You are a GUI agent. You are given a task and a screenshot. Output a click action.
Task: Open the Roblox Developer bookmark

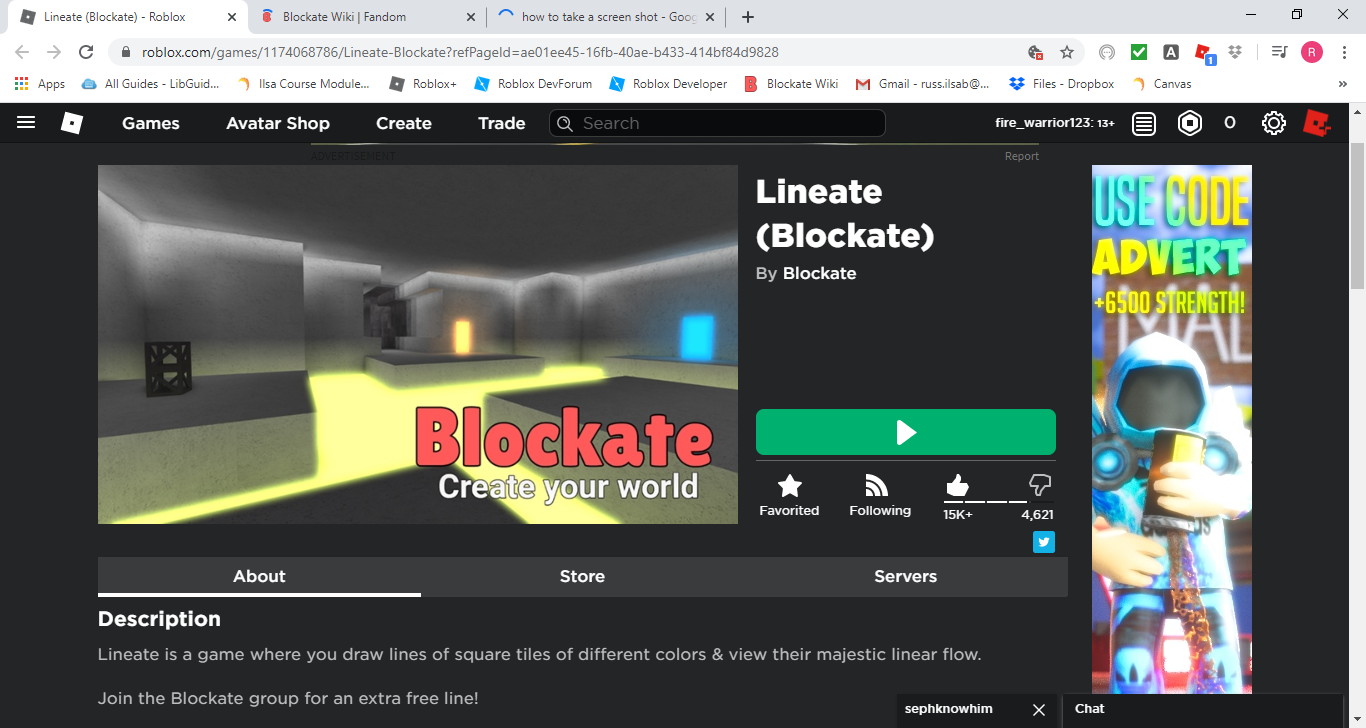coord(668,84)
